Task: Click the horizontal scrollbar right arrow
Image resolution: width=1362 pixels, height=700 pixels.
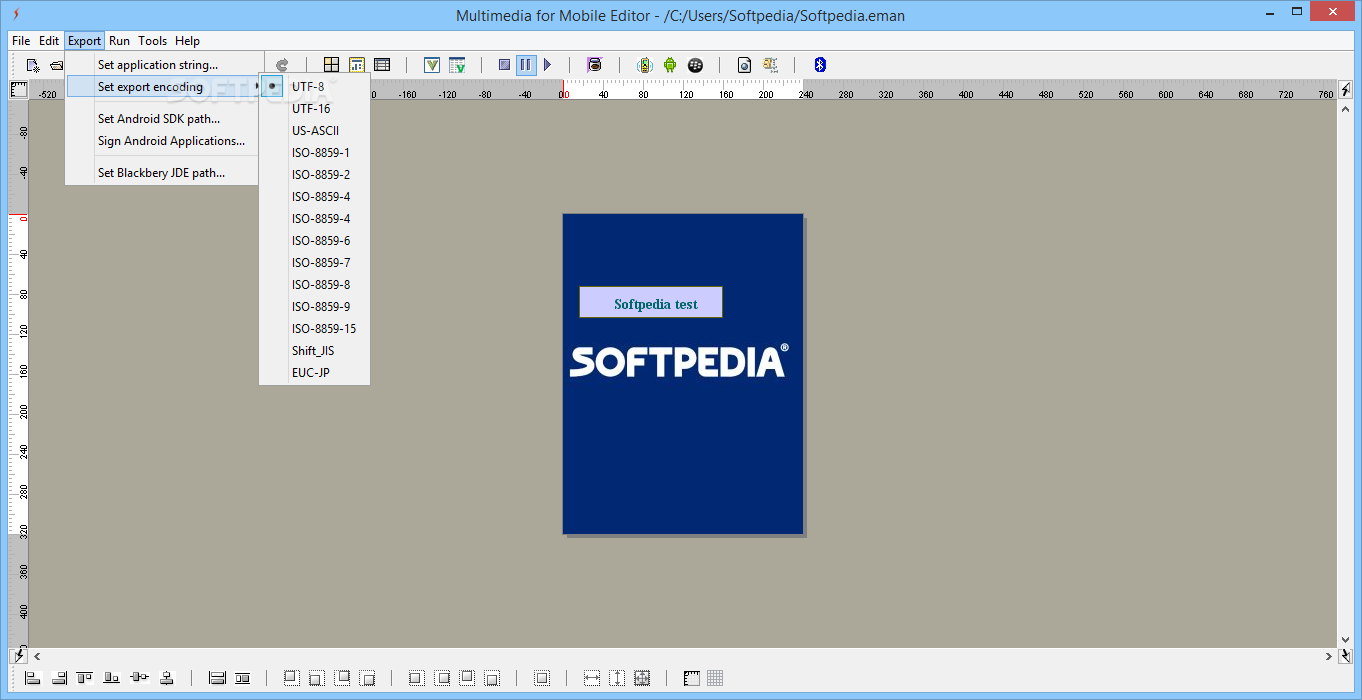Action: click(1329, 657)
